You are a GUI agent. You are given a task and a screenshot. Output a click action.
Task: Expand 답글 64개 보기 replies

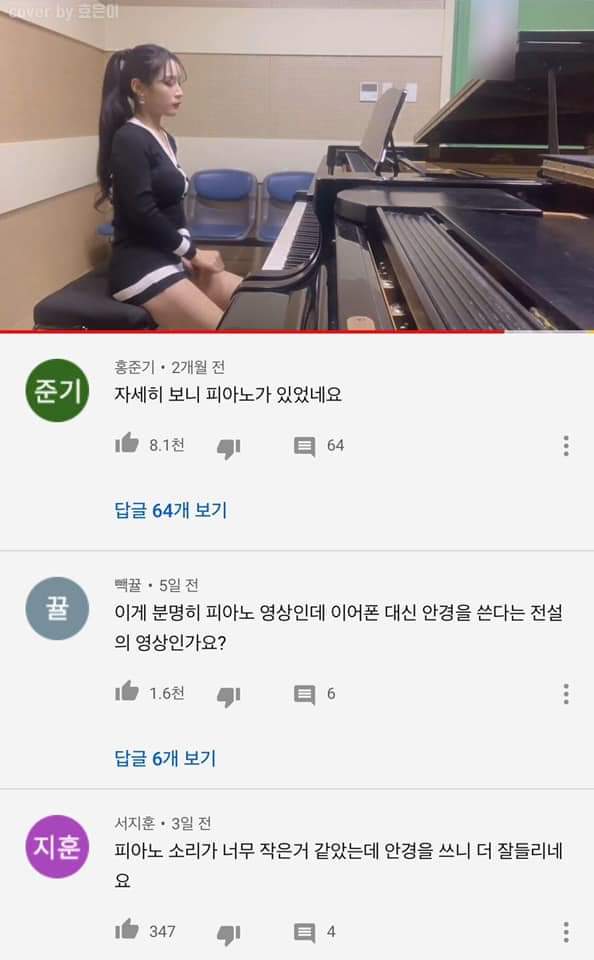[x=171, y=510]
